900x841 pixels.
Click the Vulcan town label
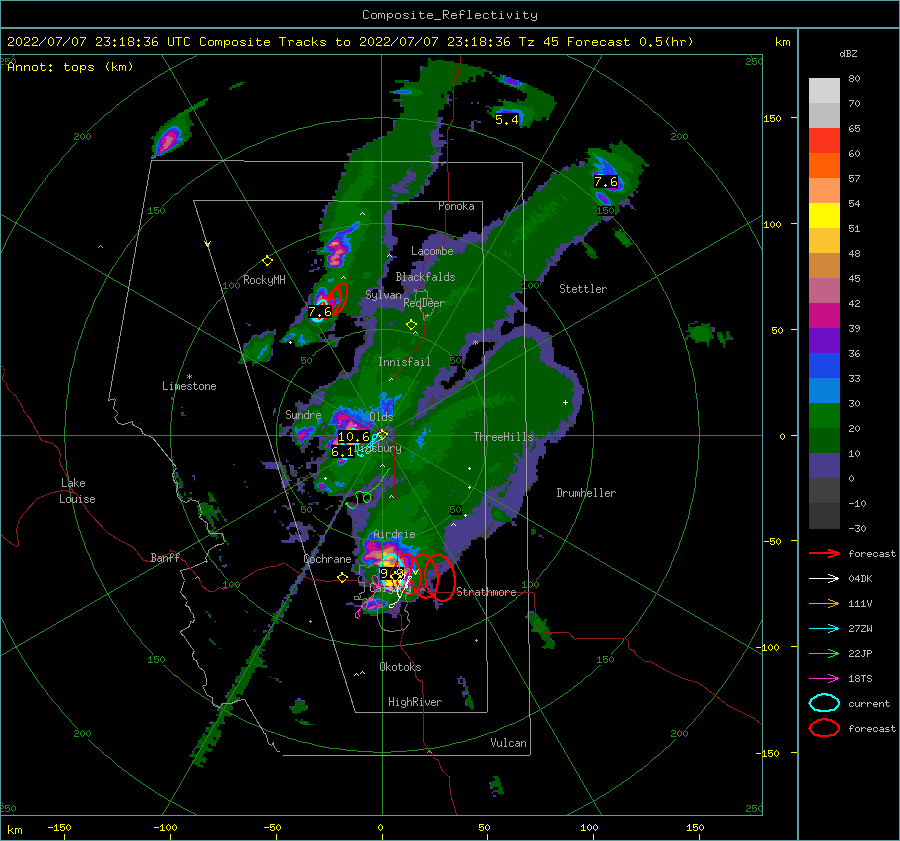coord(508,743)
